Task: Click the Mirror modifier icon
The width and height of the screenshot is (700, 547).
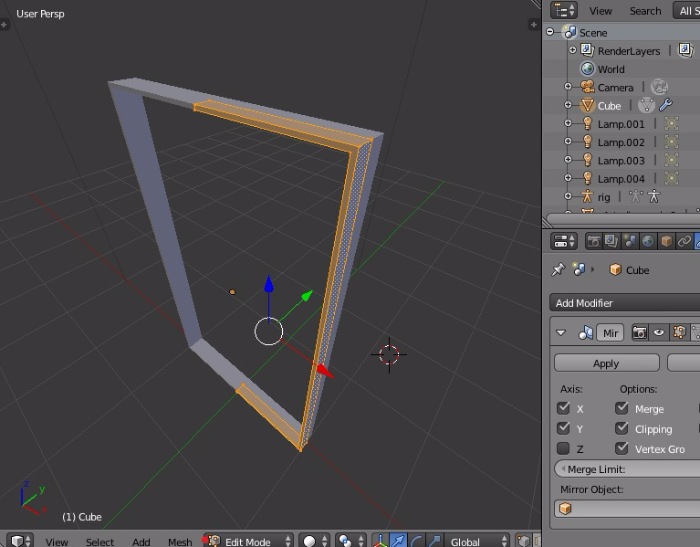Action: pyautogui.click(x=585, y=333)
